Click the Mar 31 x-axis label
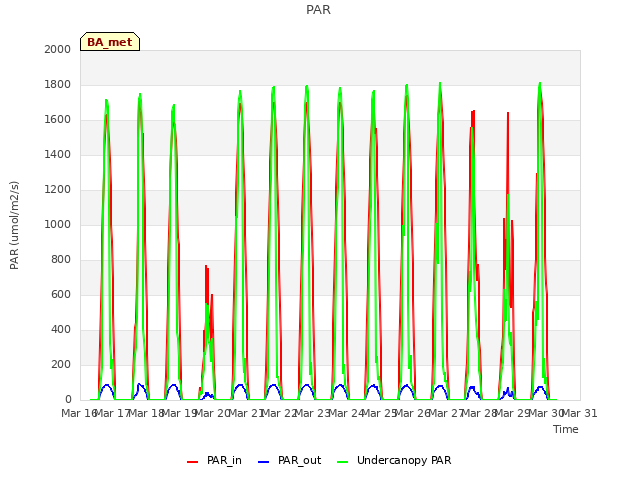Image resolution: width=640 pixels, height=480 pixels. (580, 413)
